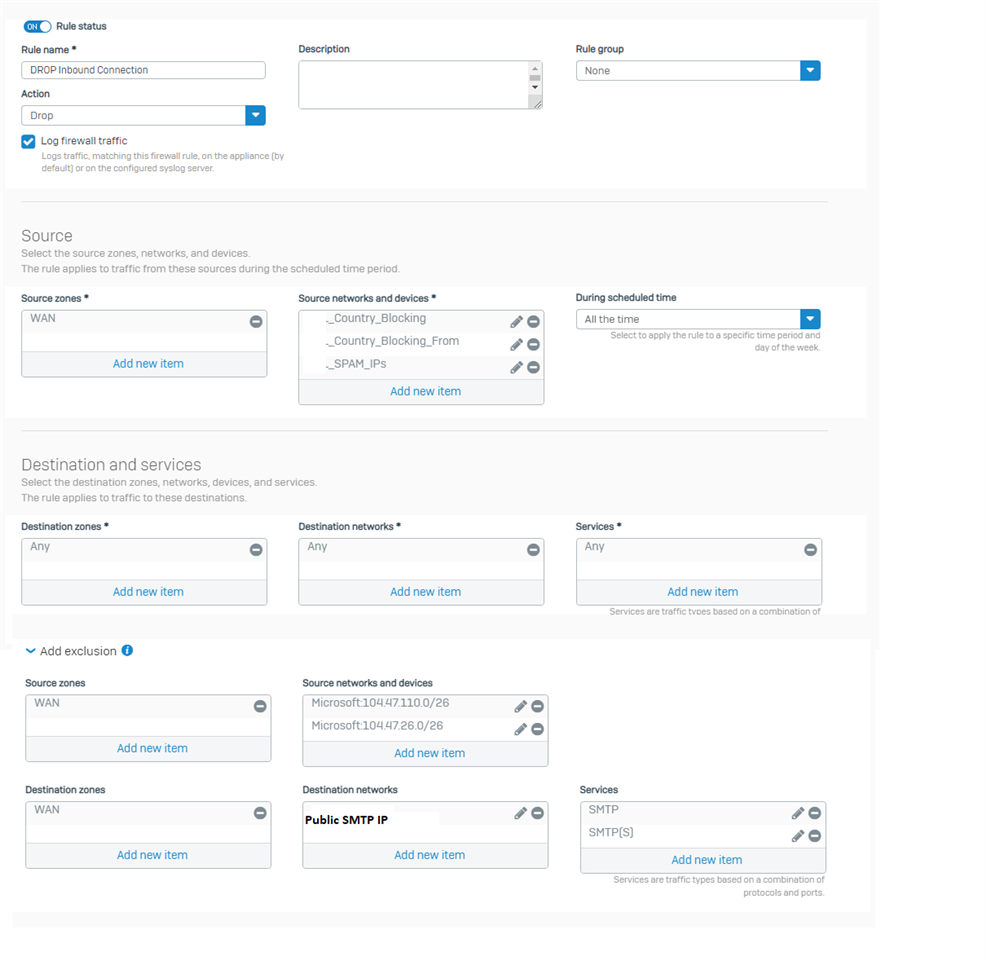Viewport: 986px width, 960px height.
Task: Edit the Microsoft:104.47.26.0/26 exclusion
Action: [521, 729]
